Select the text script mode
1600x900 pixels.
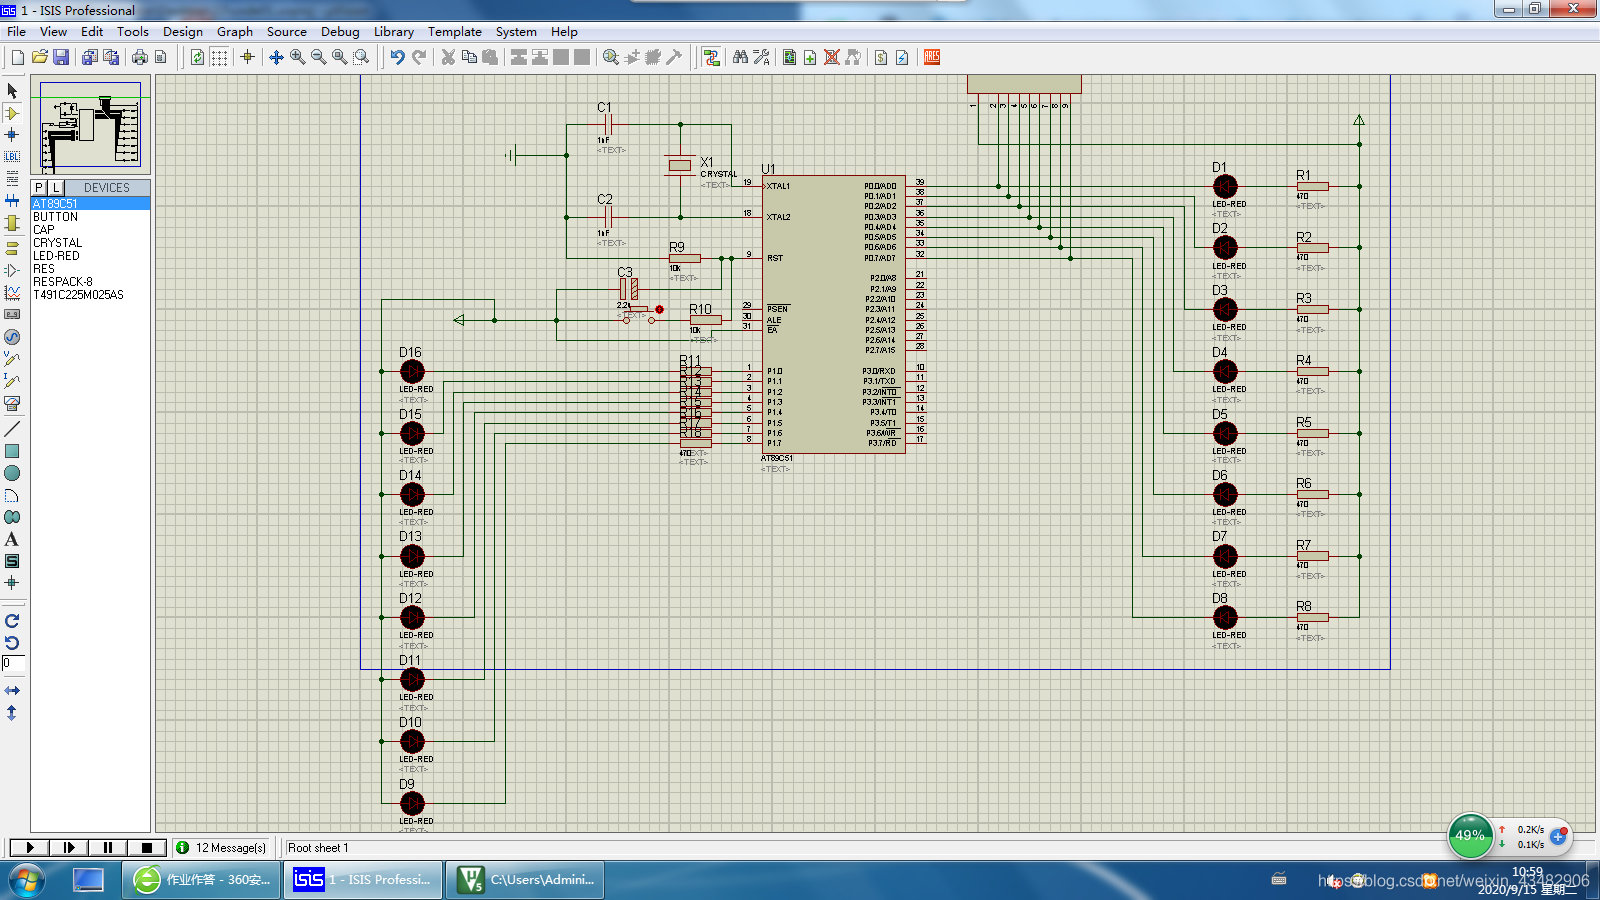click(x=12, y=179)
